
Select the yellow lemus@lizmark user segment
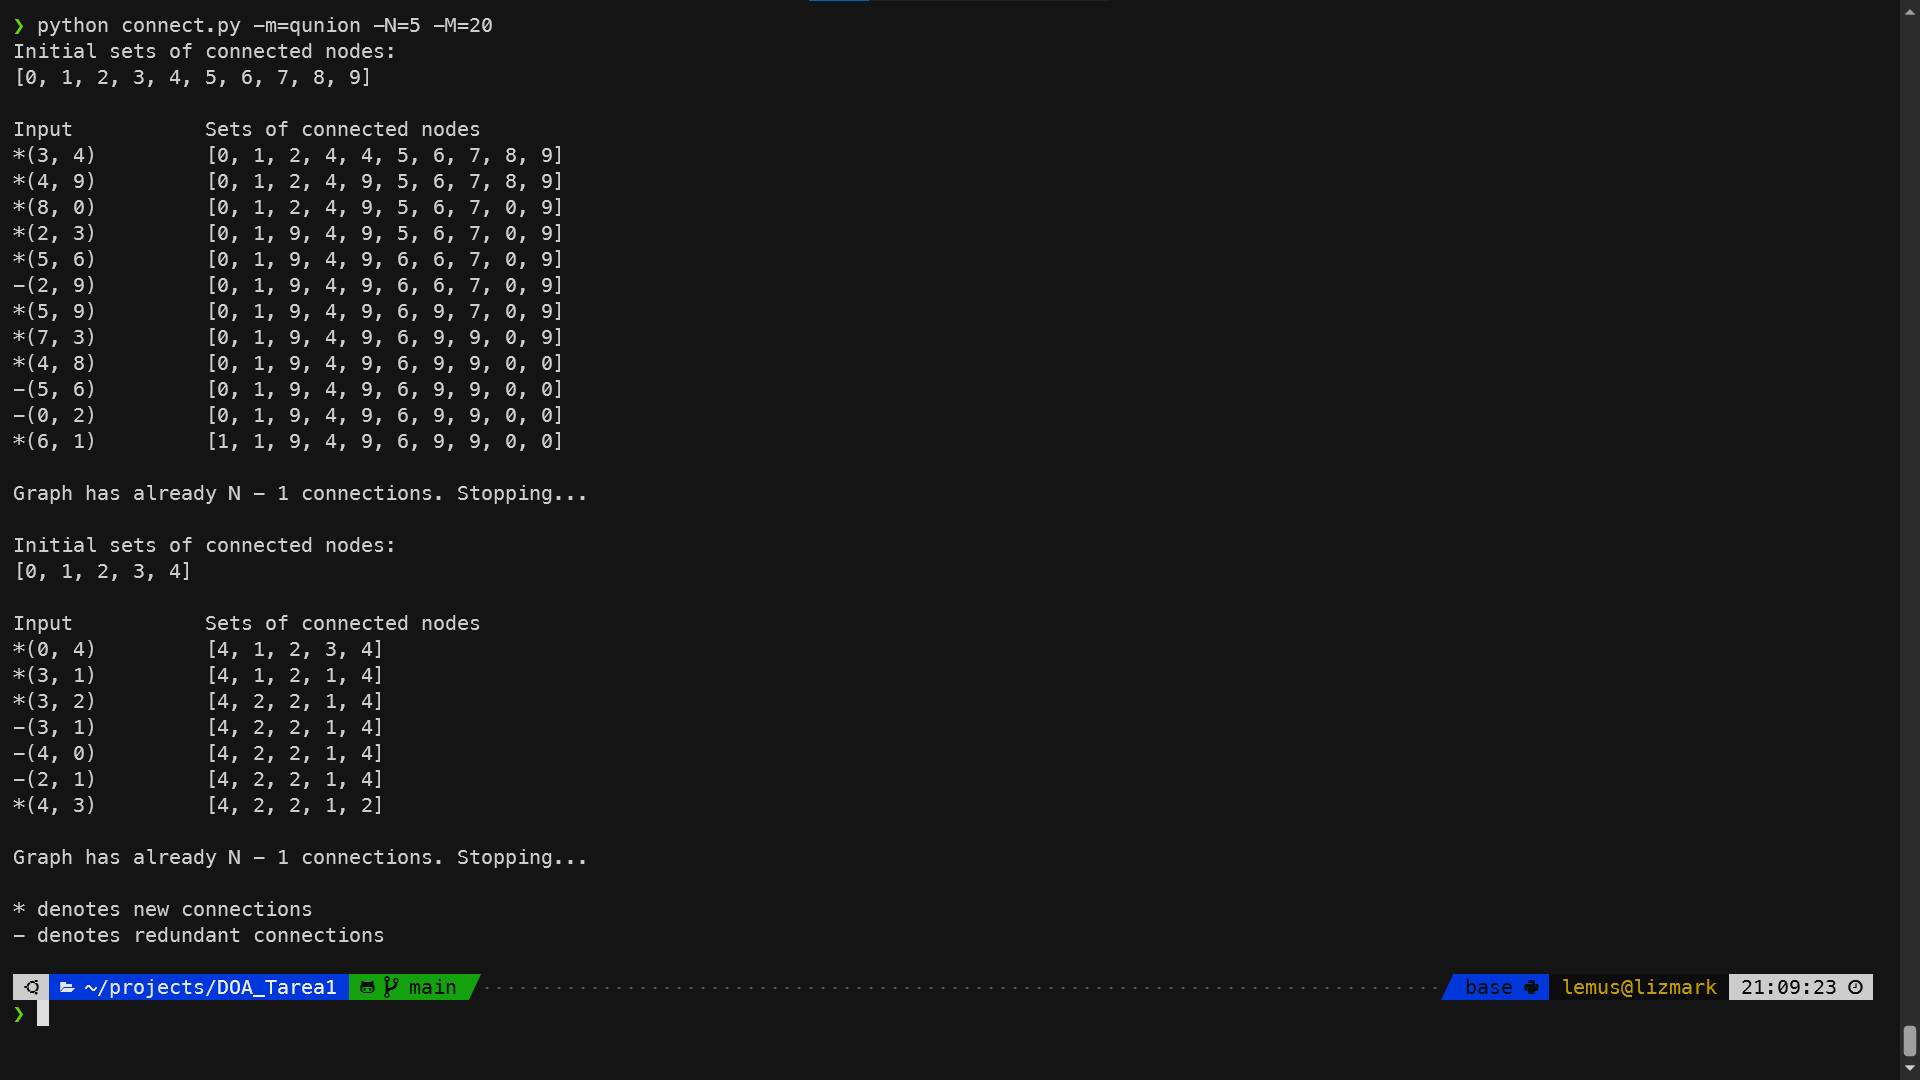1638,987
